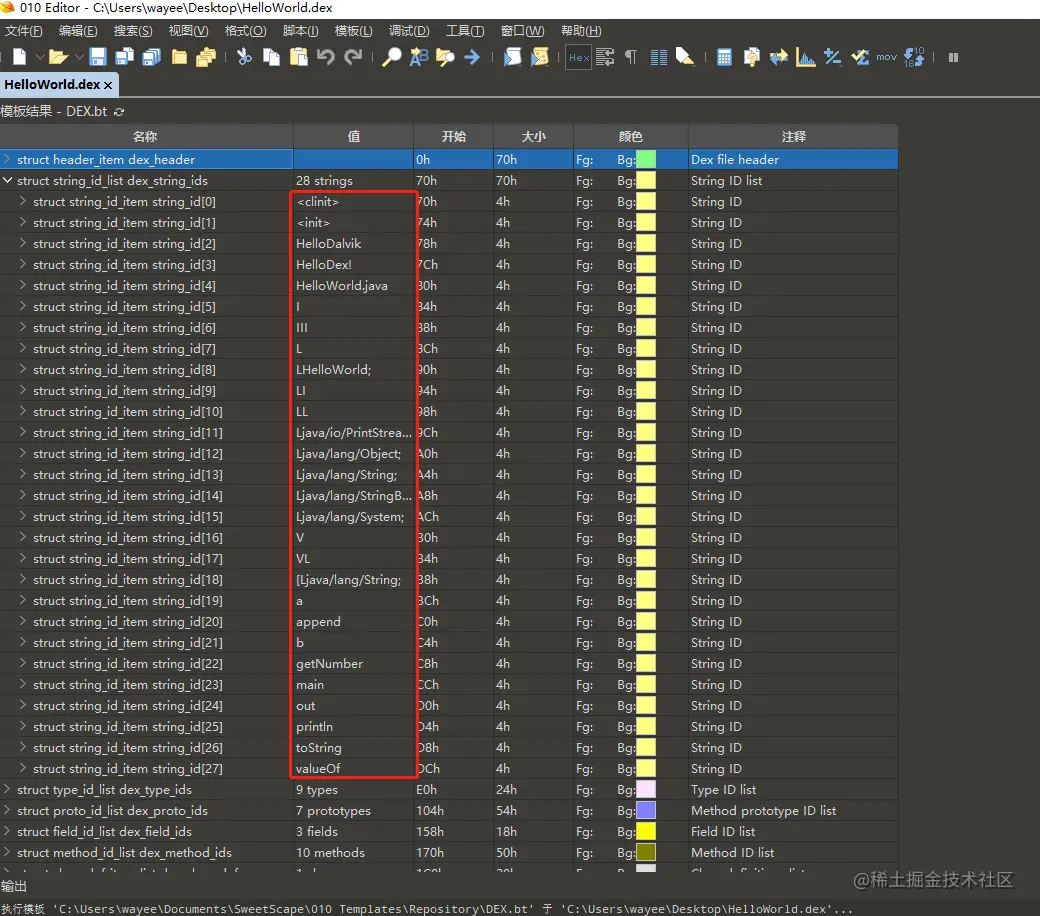
Task: Click the document with question mark icon
Action: [x=751, y=58]
